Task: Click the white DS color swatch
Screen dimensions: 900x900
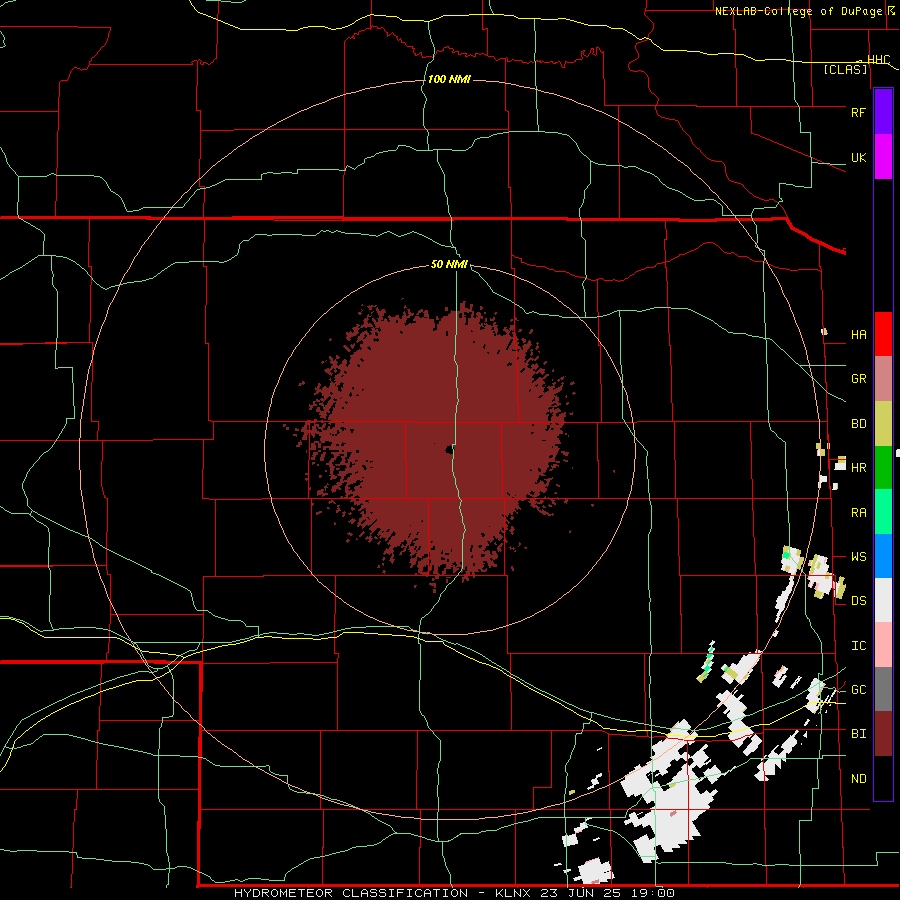Action: tap(883, 600)
